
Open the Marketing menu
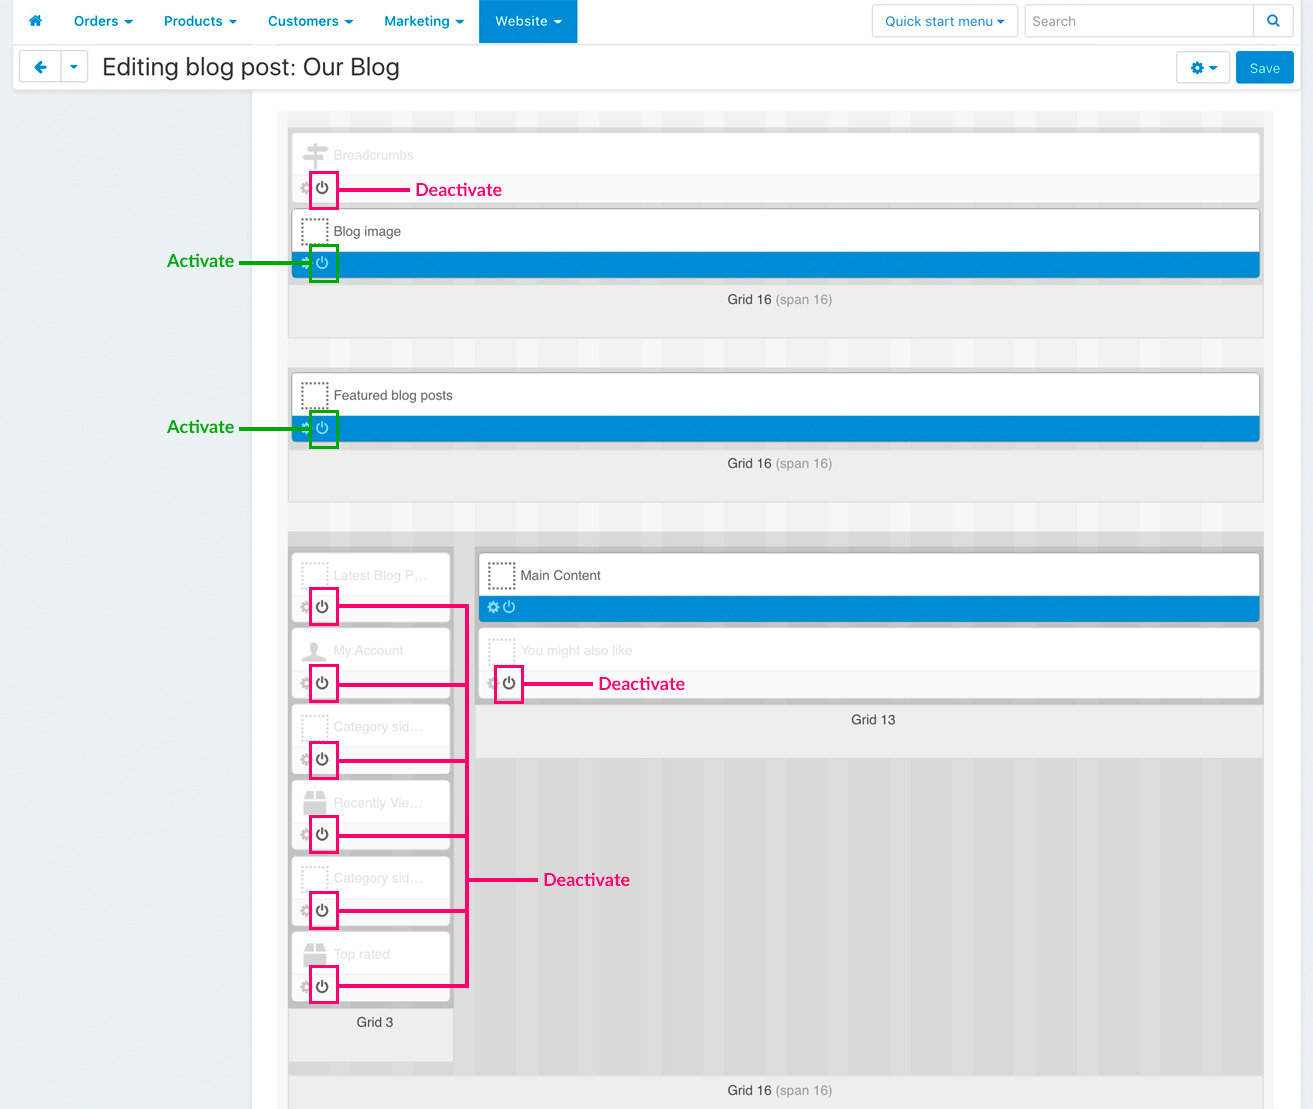(x=423, y=21)
